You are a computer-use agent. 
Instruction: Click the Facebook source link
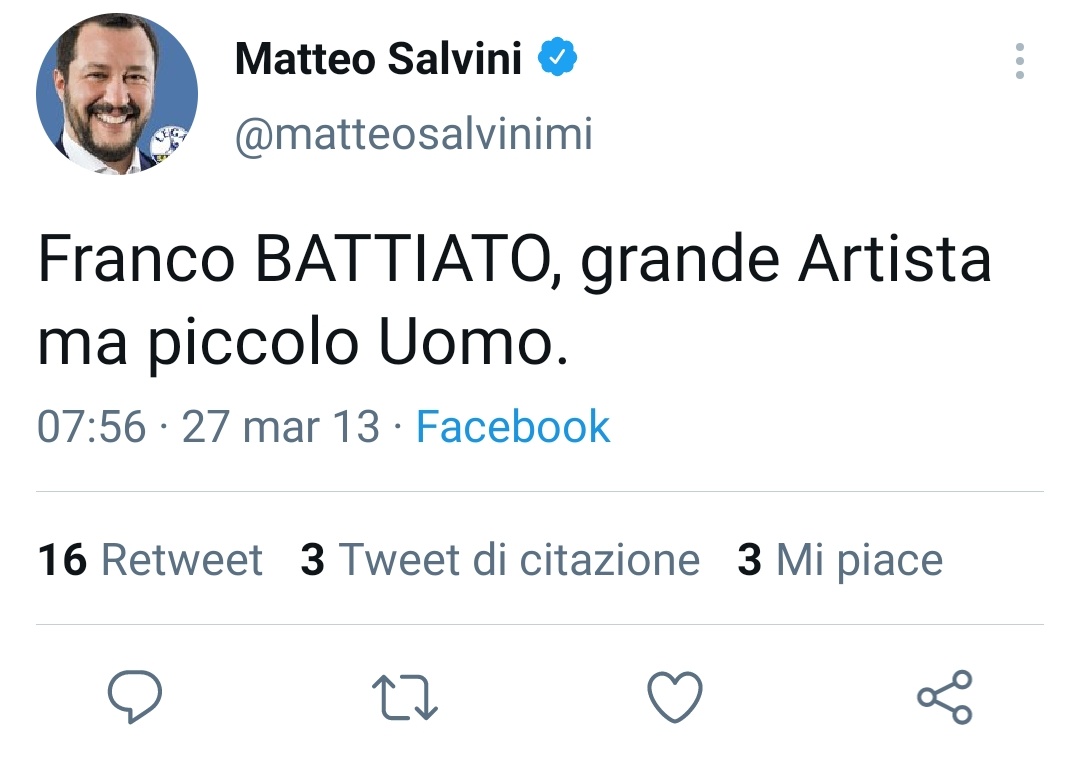point(512,427)
